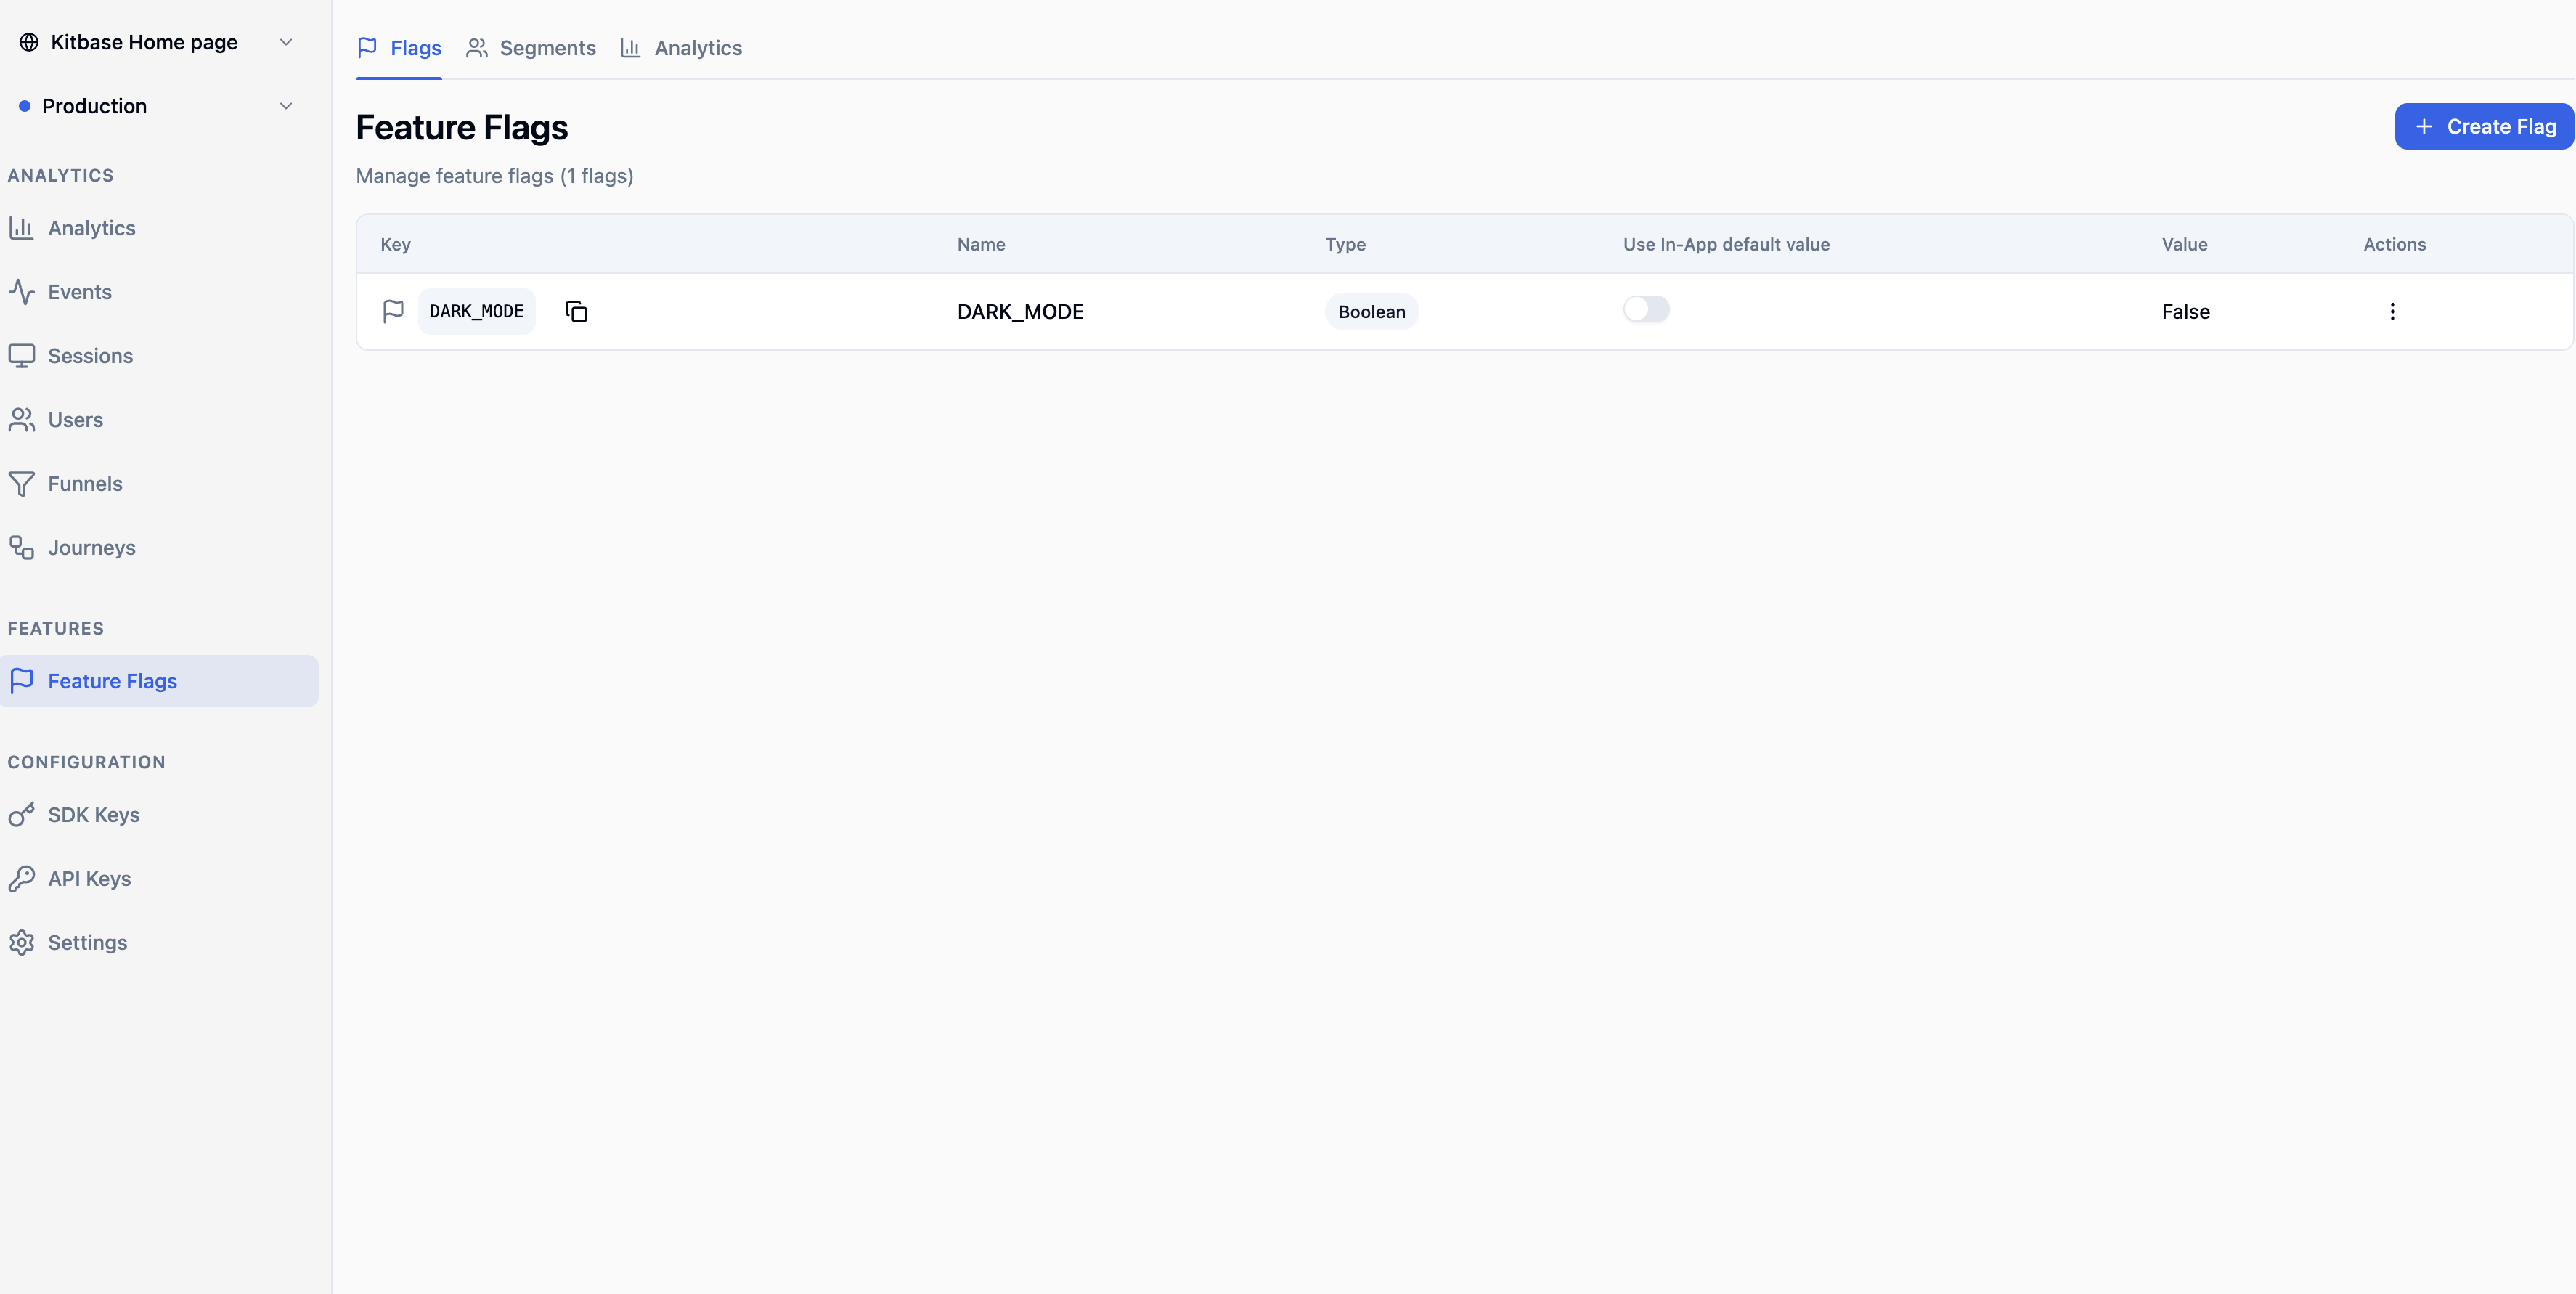Collapse the project name chevron
This screenshot has height=1294, width=2576.
[286, 42]
